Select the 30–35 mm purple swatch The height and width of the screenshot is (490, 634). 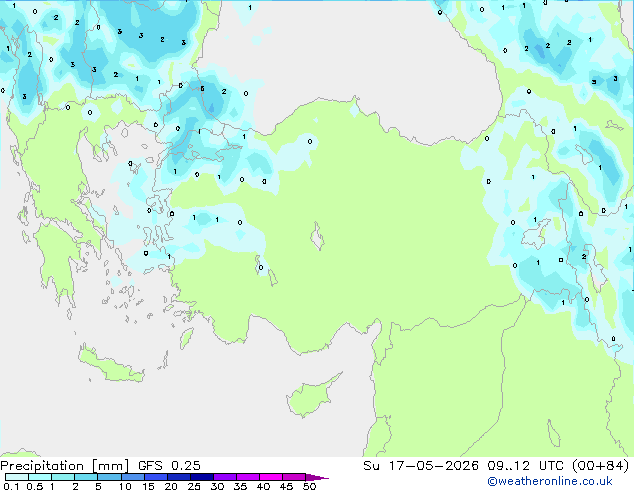[224, 477]
